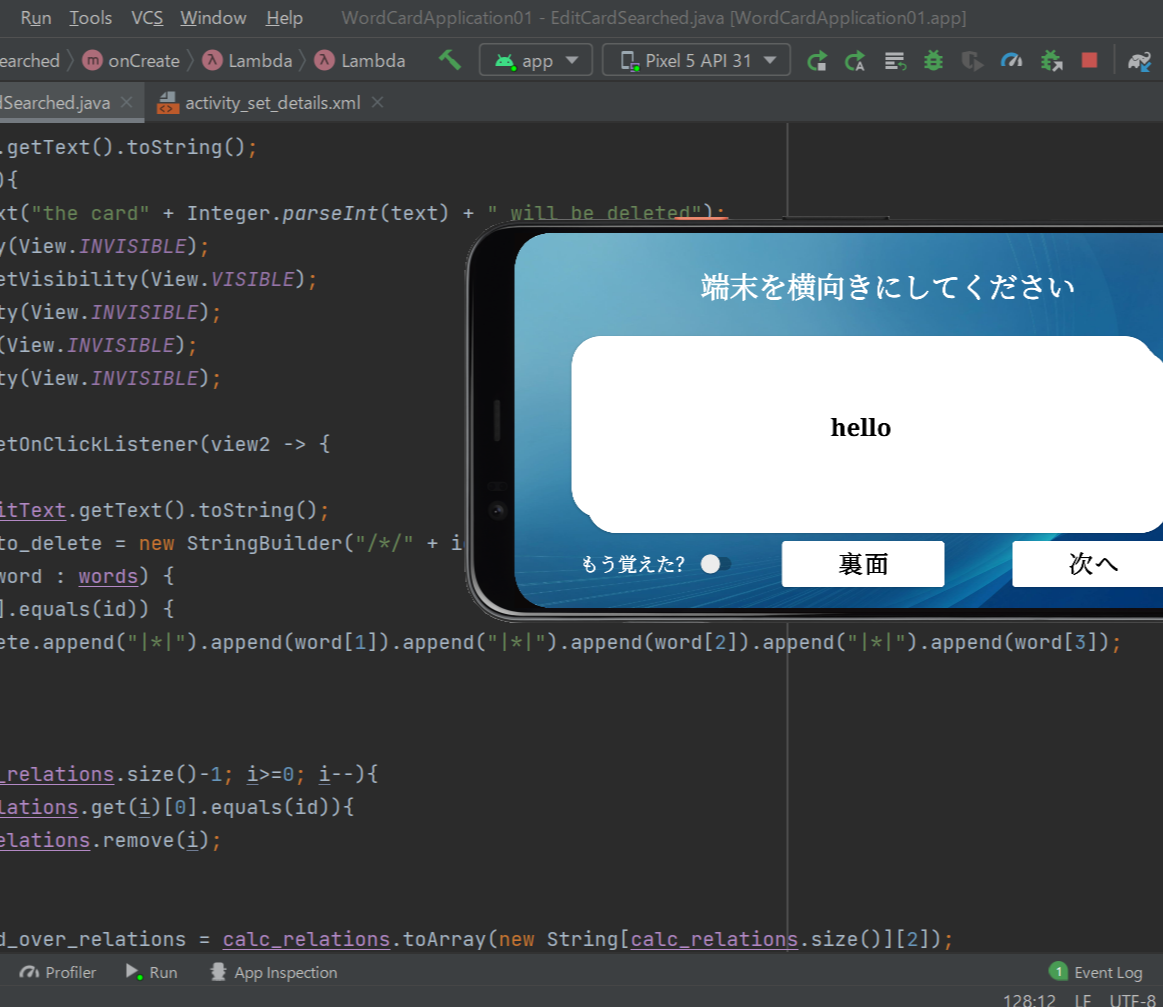
Task: Click the green Debug bug icon
Action: click(x=934, y=61)
